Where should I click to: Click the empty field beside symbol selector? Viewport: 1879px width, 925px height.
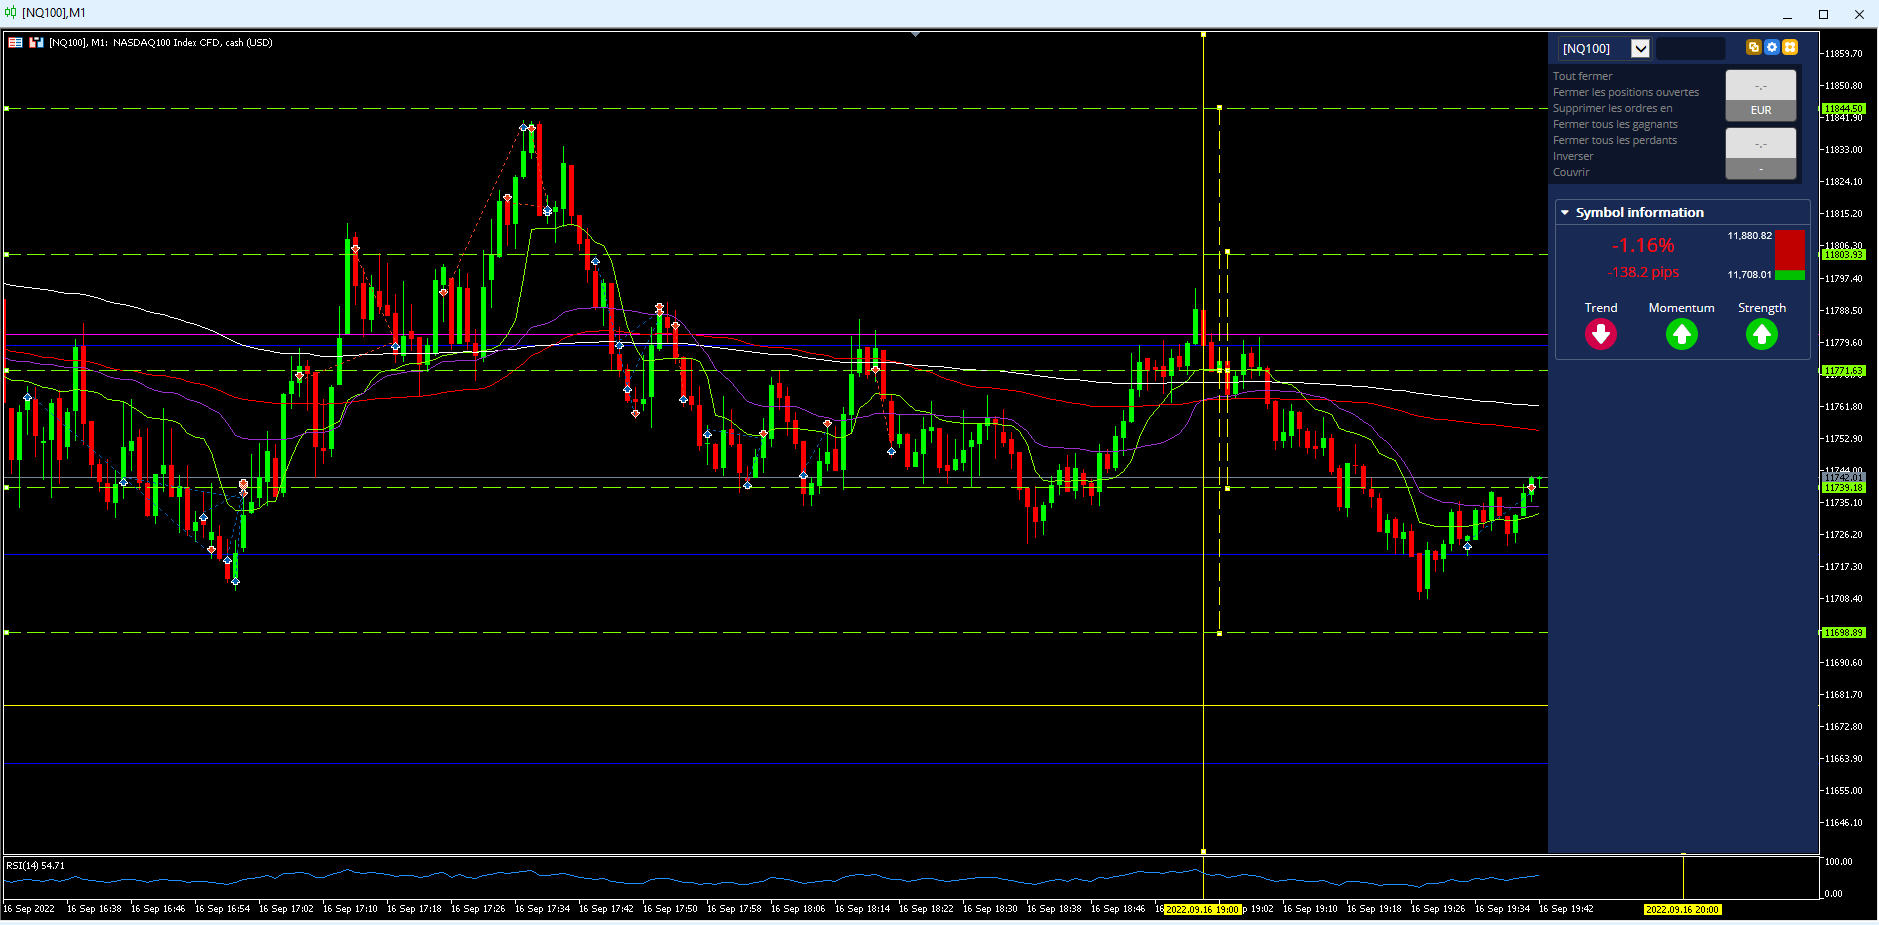1691,48
